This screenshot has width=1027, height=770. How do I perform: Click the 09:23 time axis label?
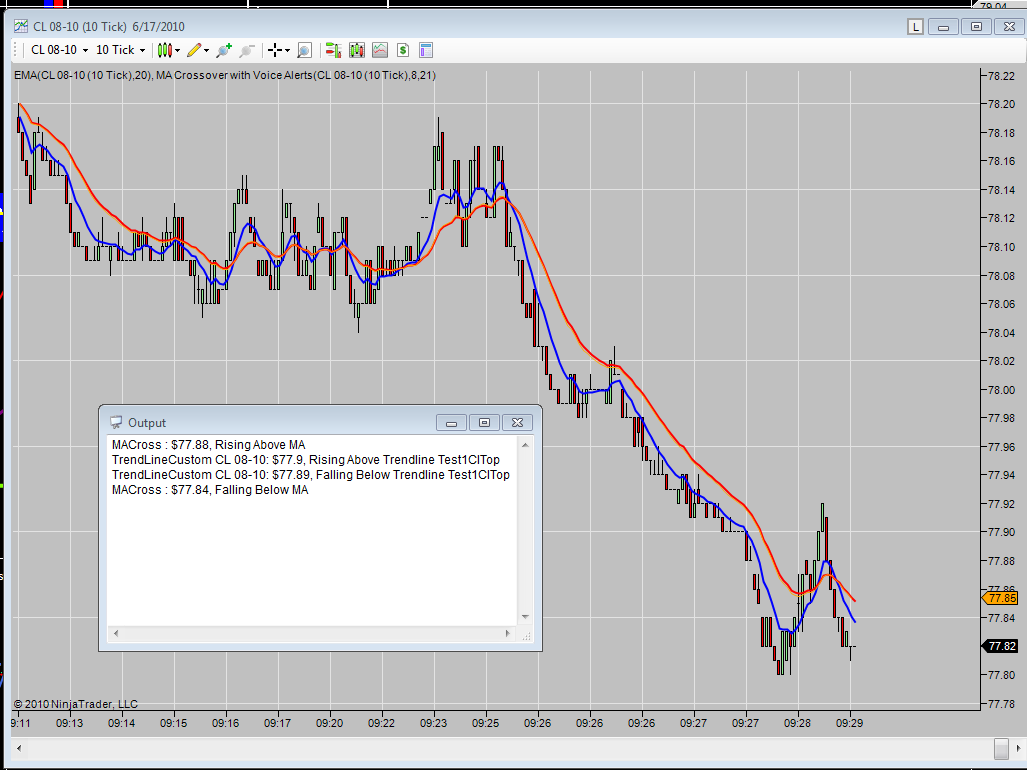coord(434,723)
